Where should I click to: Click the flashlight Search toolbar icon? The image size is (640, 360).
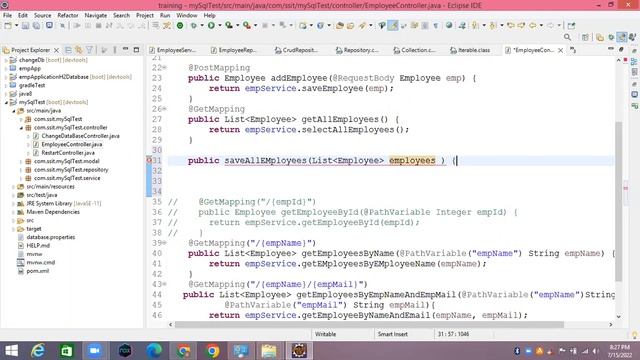(362, 25)
